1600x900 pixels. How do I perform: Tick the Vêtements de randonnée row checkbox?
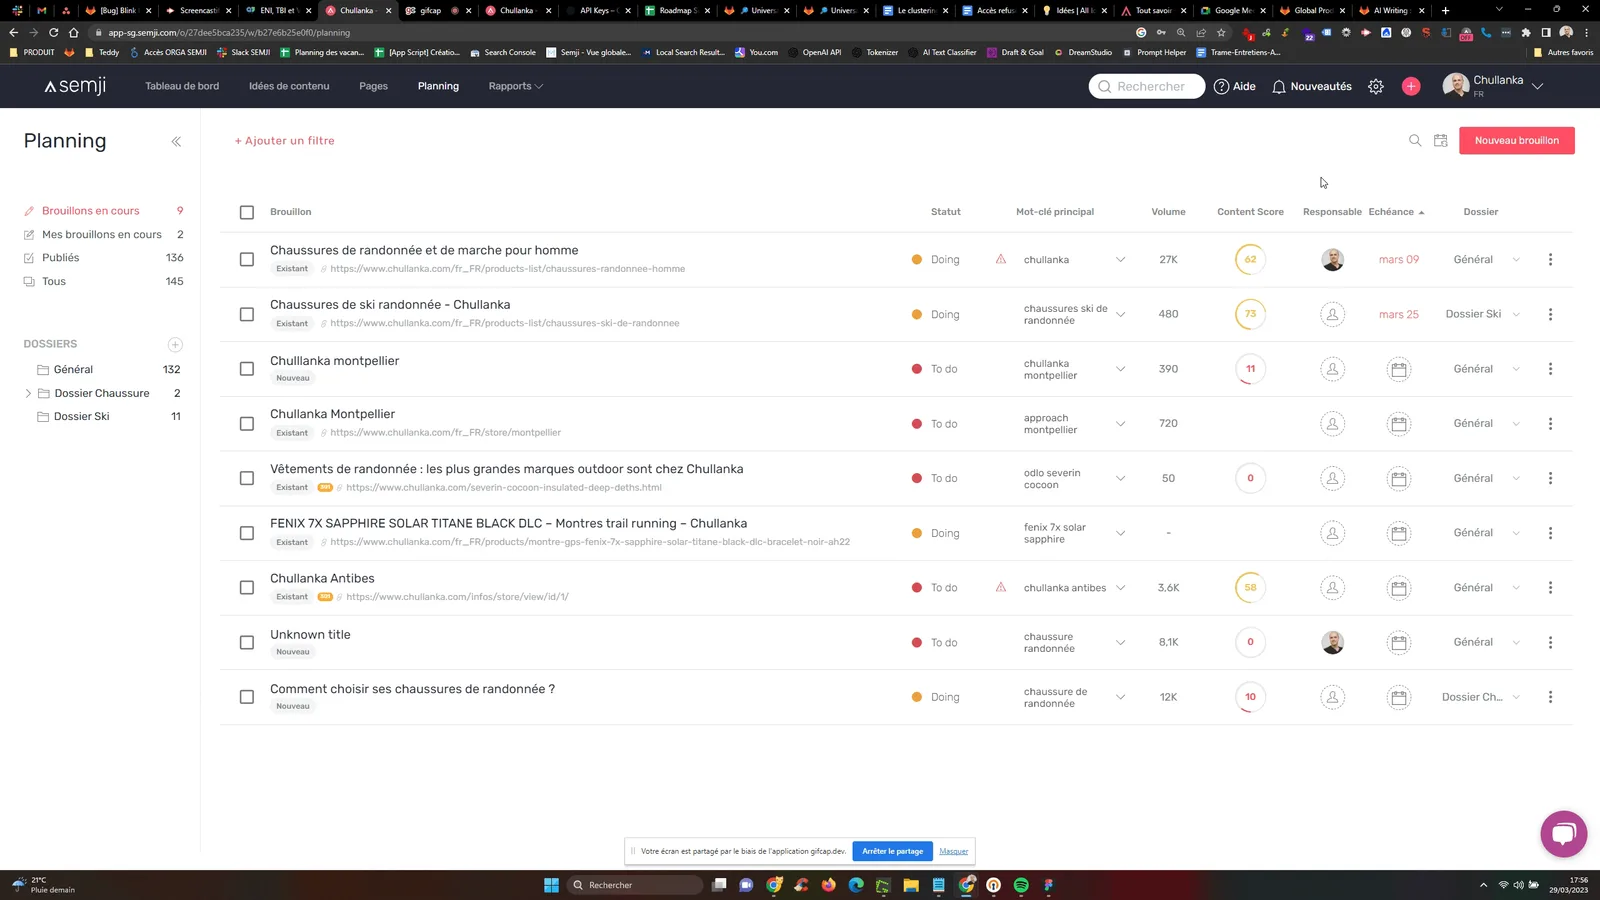tap(247, 478)
